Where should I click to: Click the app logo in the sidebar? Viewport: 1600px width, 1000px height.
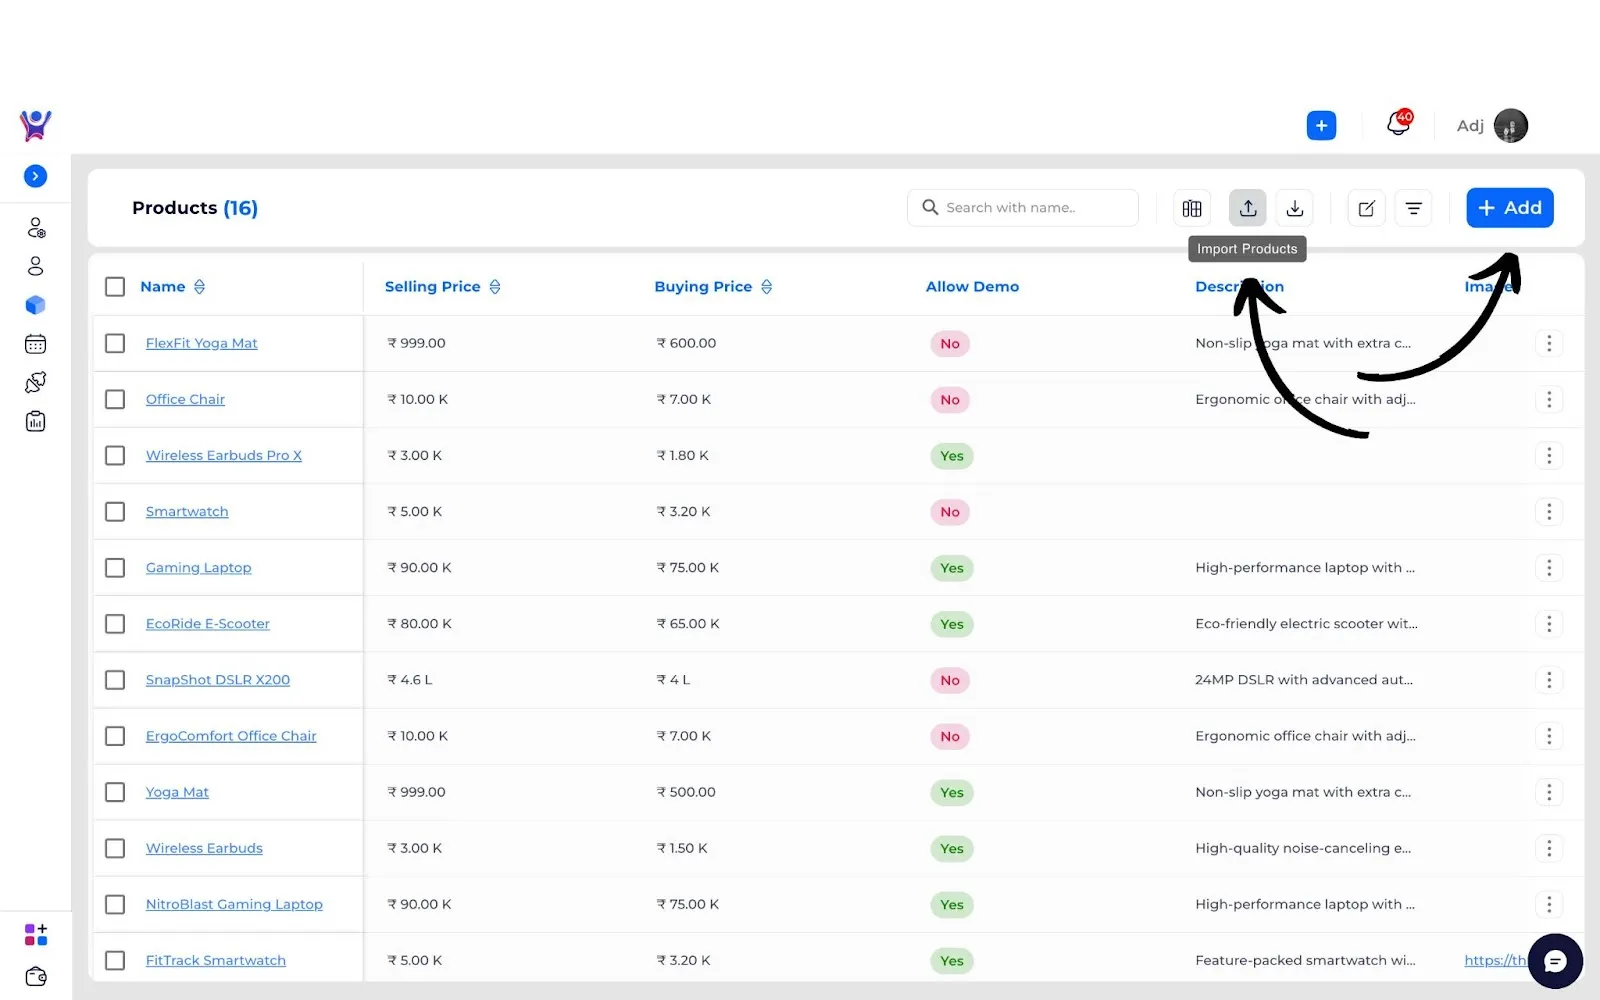(36, 125)
